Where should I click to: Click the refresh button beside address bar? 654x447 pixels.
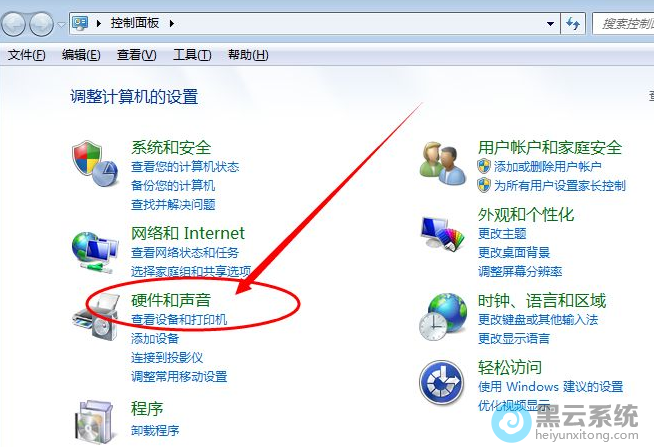tap(573, 24)
